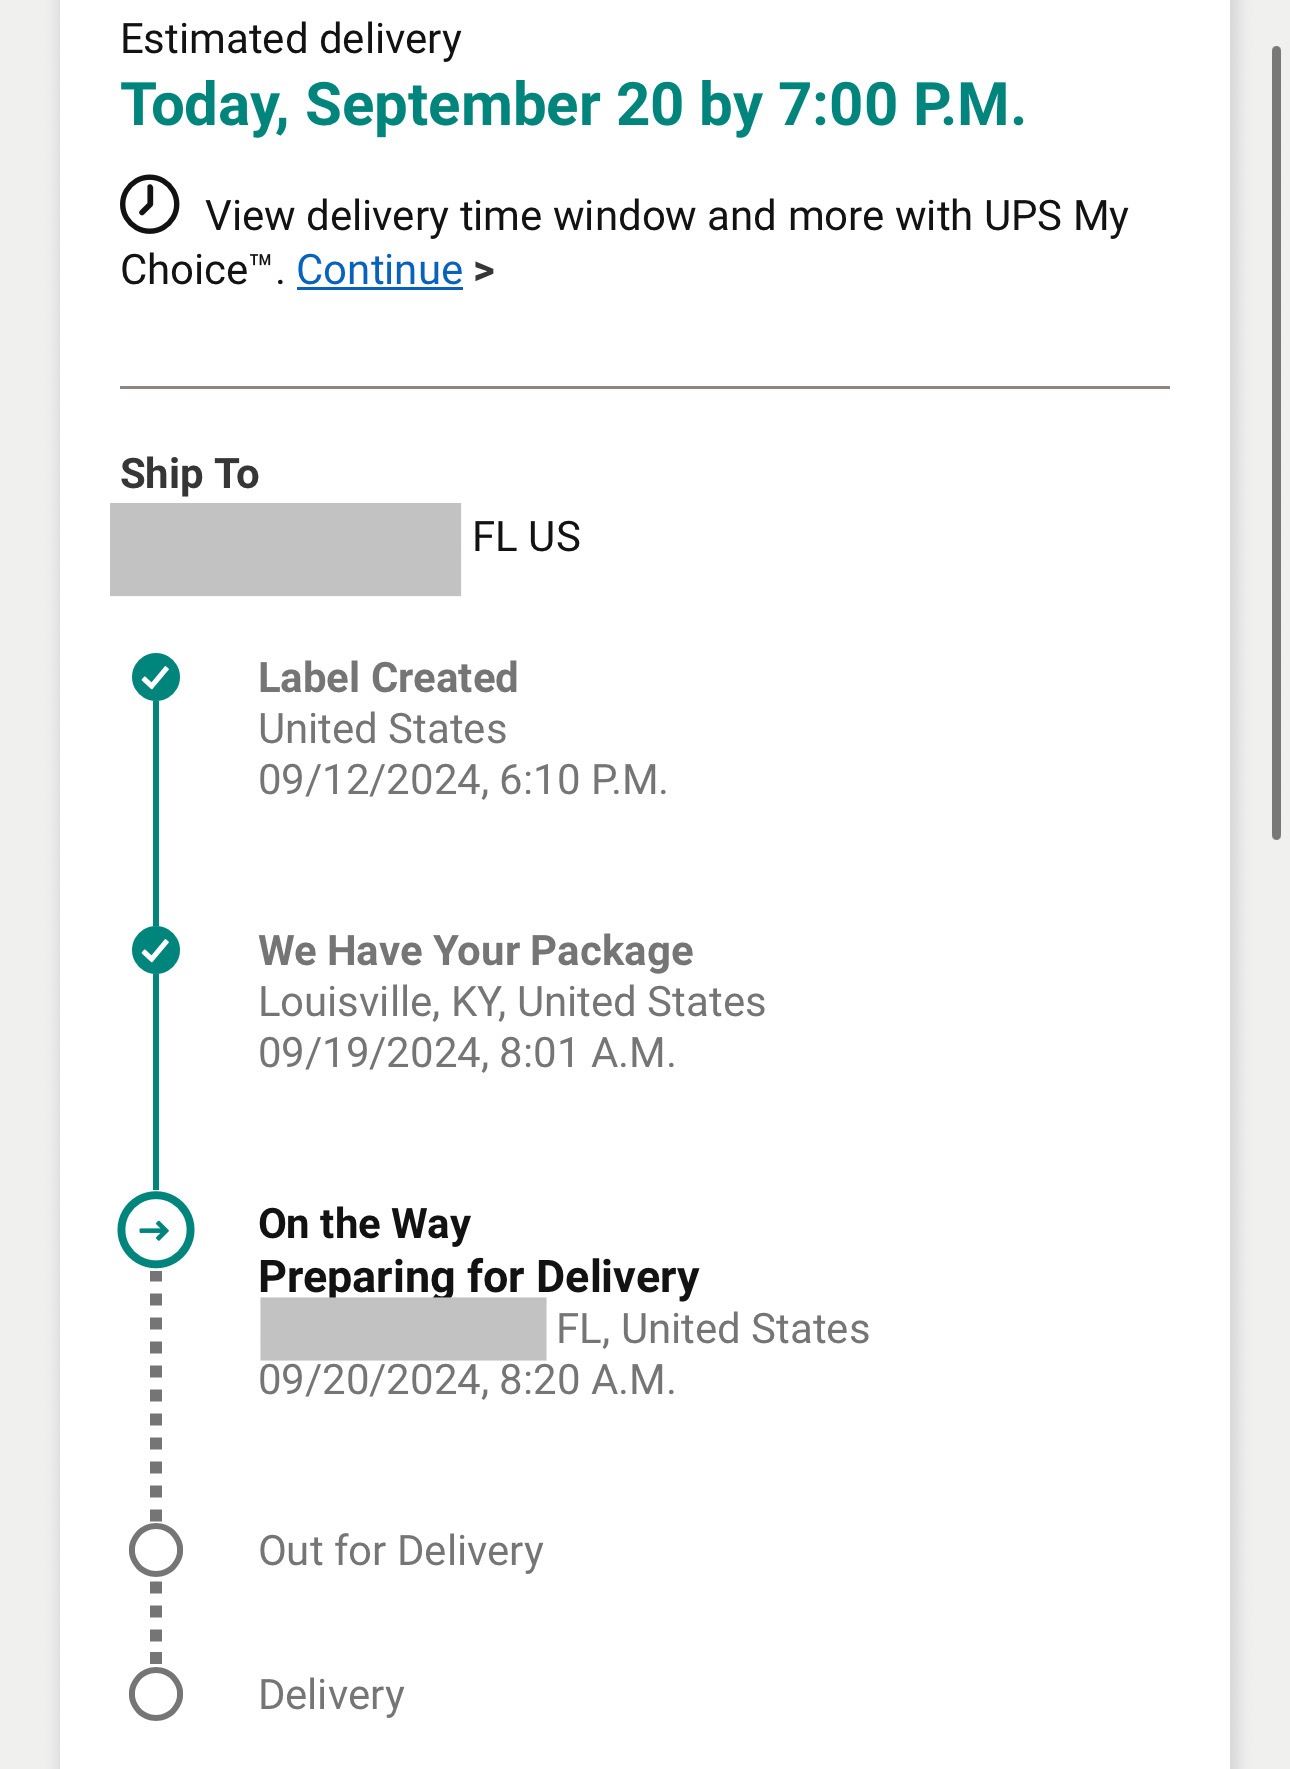Click the Preparing for Delivery status text
Viewport: 1290px width, 1769px height.
[x=479, y=1277]
